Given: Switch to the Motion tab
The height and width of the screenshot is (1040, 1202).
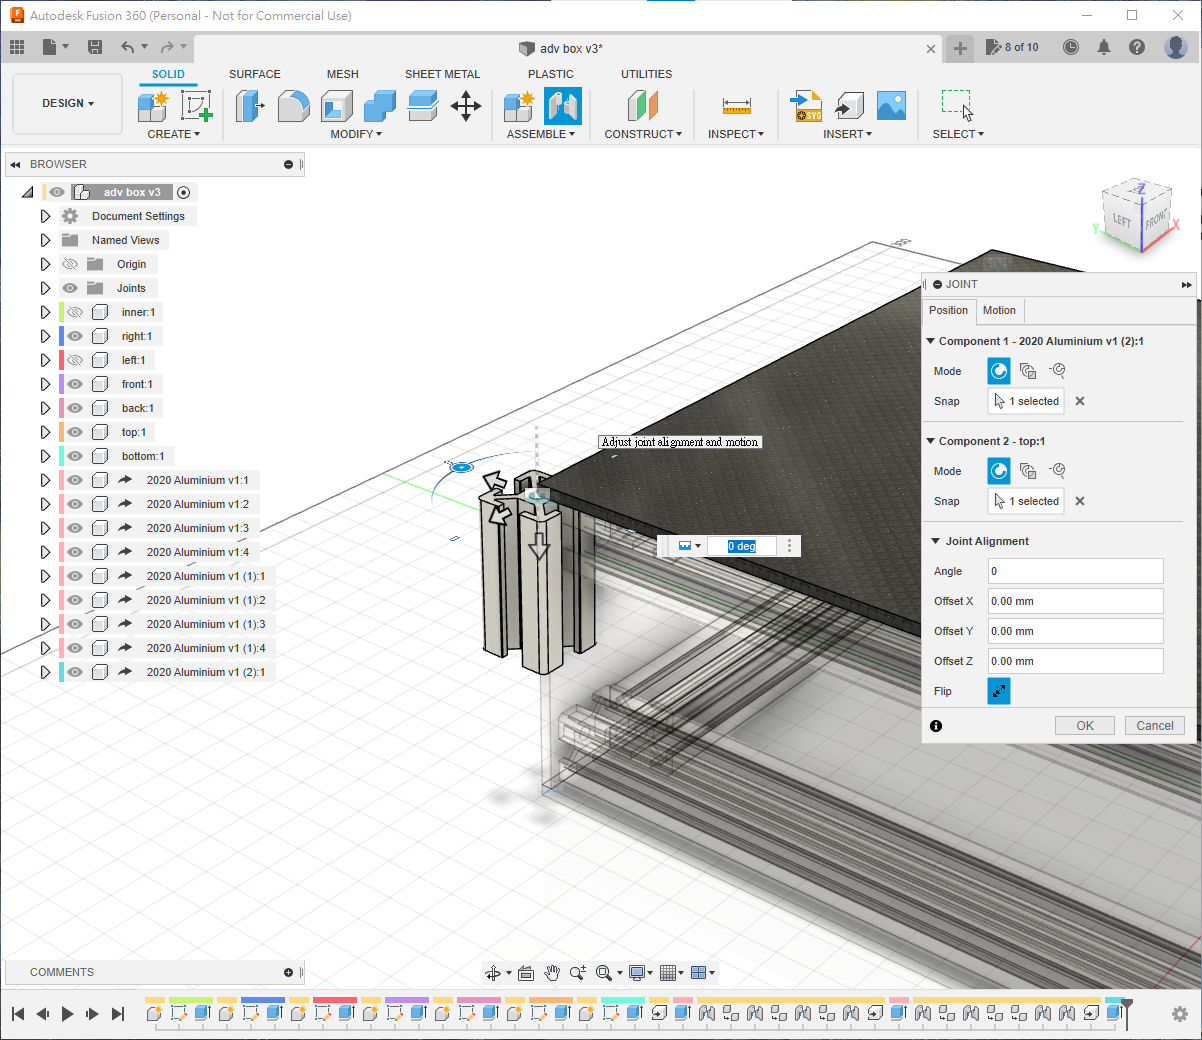Looking at the screenshot, I should [x=998, y=310].
